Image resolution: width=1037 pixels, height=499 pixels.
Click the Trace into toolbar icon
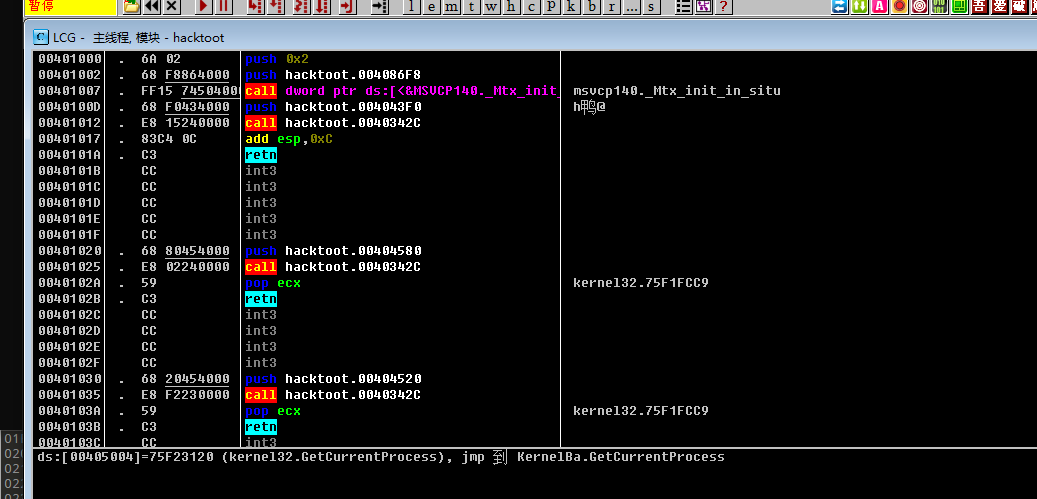click(x=302, y=7)
